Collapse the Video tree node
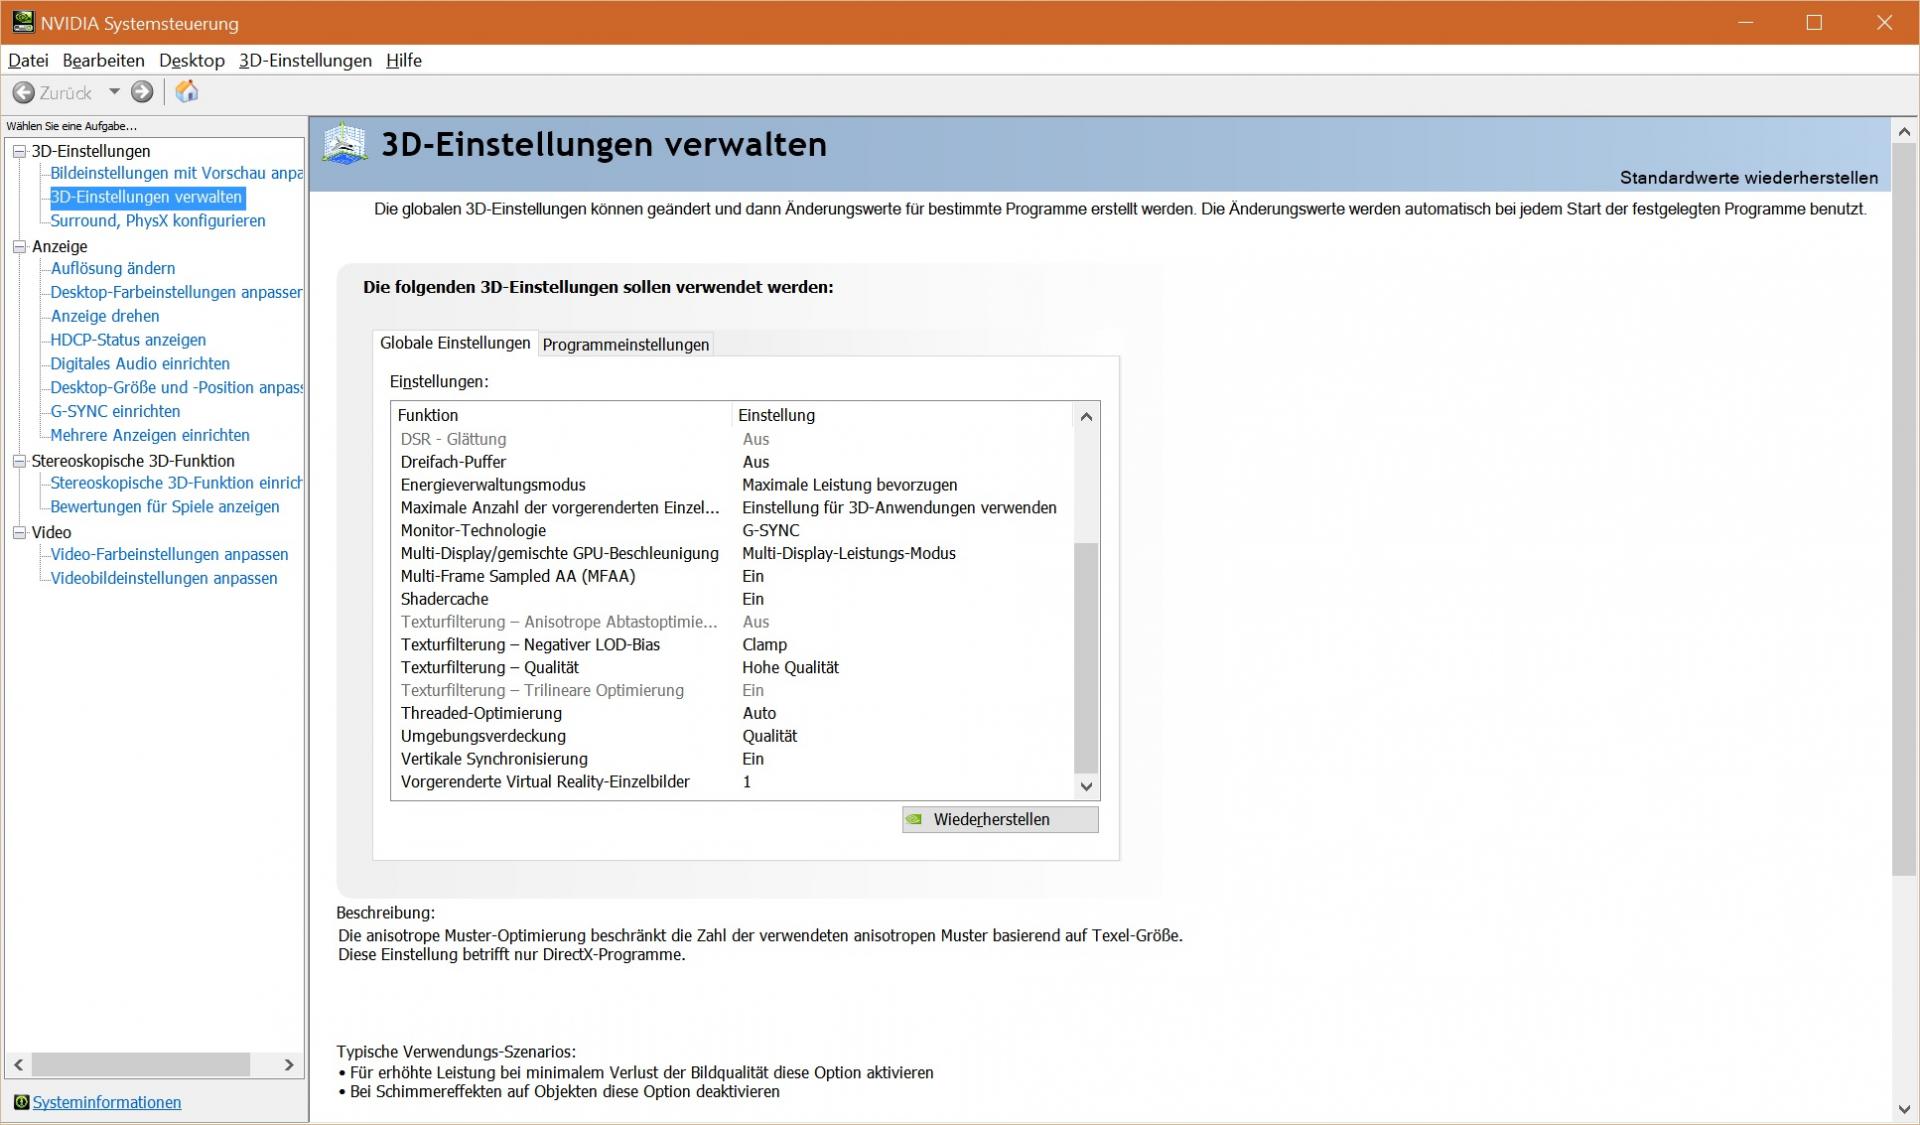 point(19,532)
